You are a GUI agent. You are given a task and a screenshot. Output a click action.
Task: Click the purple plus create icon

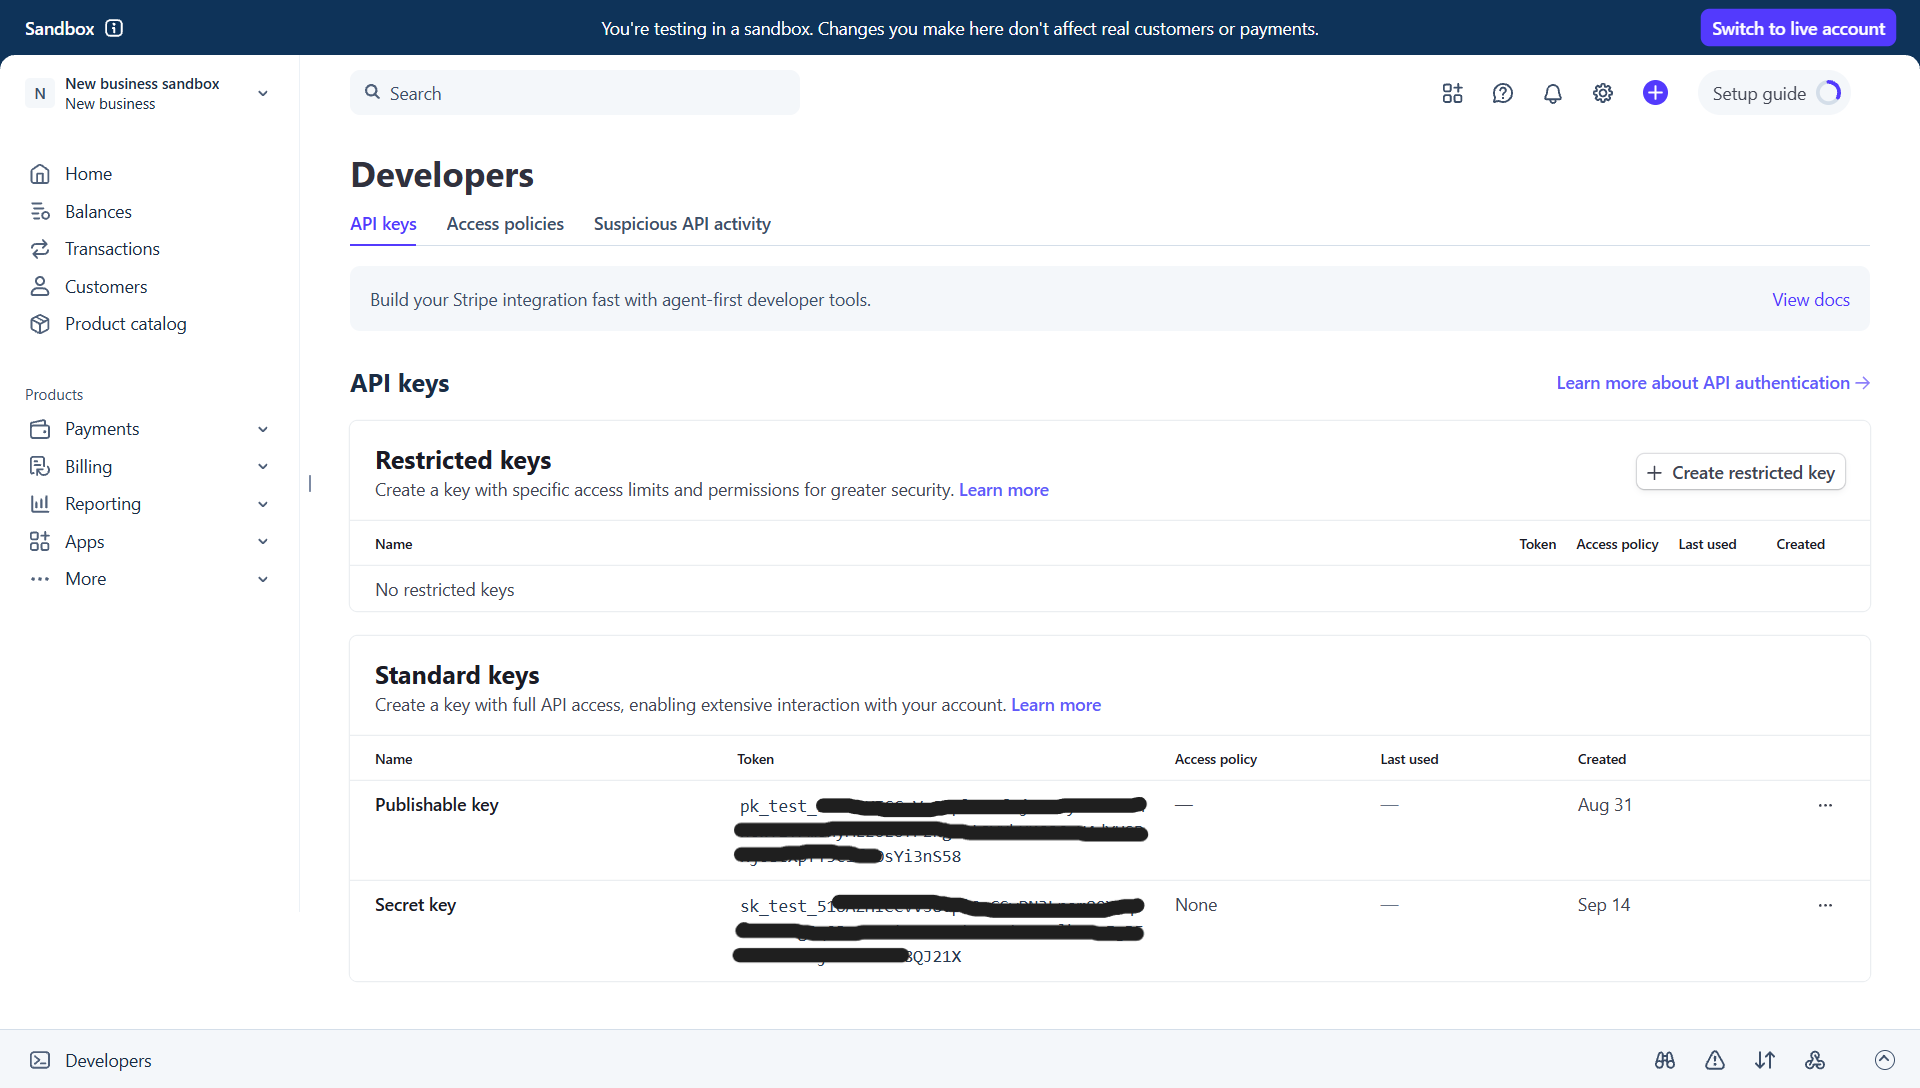1655,93
